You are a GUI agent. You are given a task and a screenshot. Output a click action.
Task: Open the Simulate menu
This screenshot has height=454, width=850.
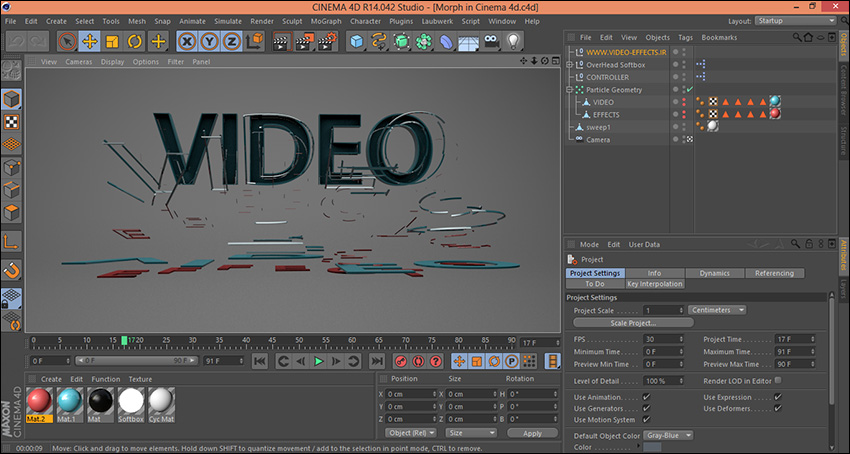[x=228, y=21]
